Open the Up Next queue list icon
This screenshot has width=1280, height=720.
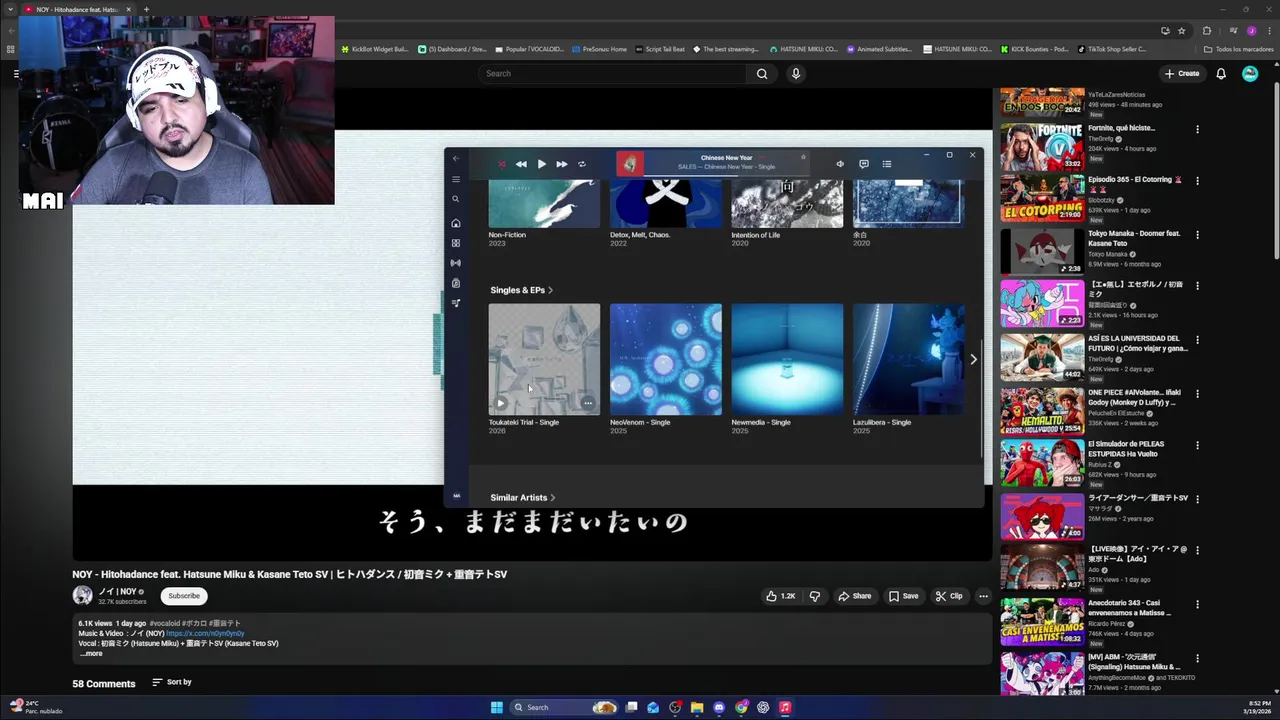887,164
